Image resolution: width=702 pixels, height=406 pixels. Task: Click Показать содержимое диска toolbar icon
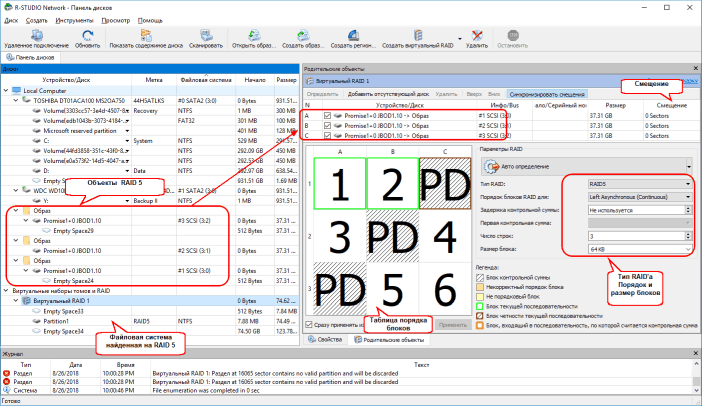click(x=146, y=36)
